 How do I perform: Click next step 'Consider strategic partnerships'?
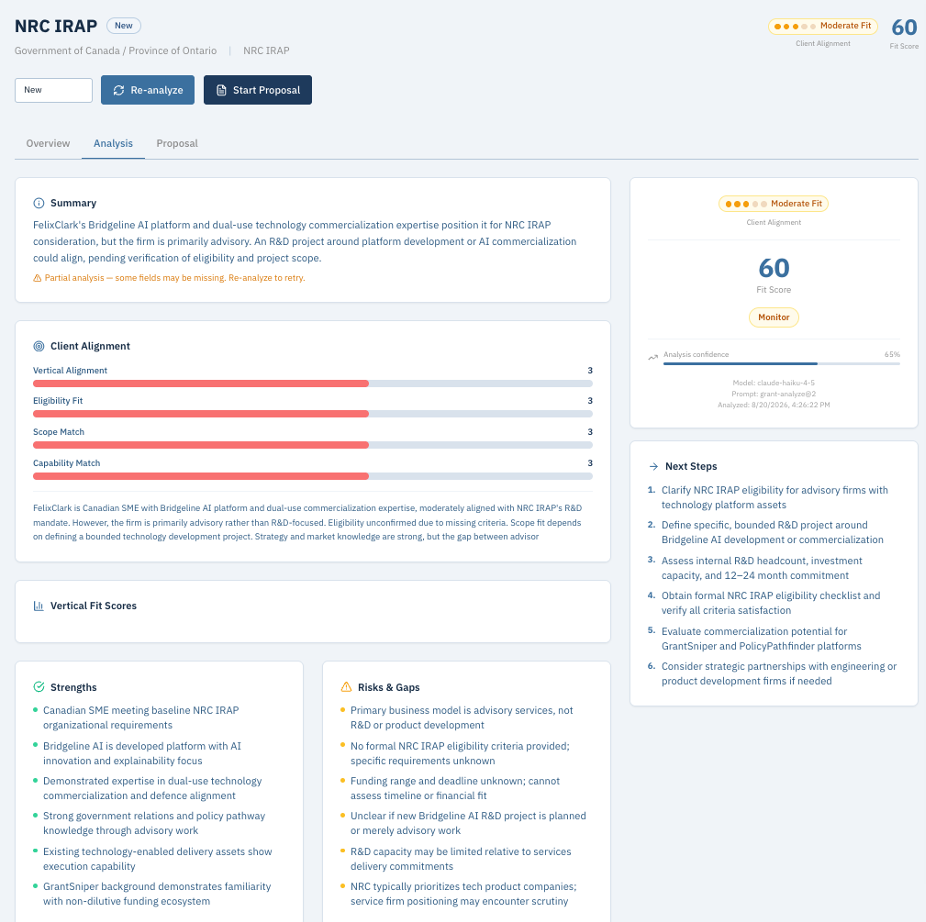pos(779,673)
